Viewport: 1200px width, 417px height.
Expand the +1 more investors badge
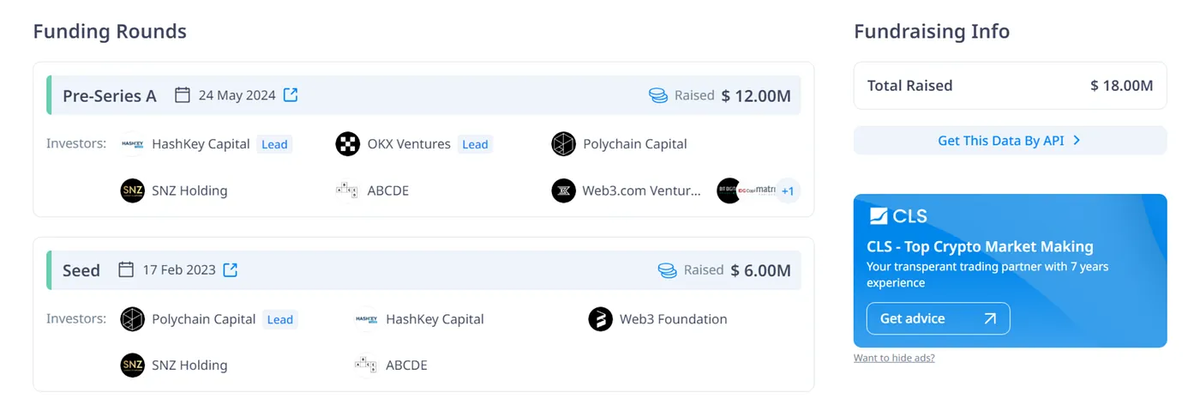(788, 191)
